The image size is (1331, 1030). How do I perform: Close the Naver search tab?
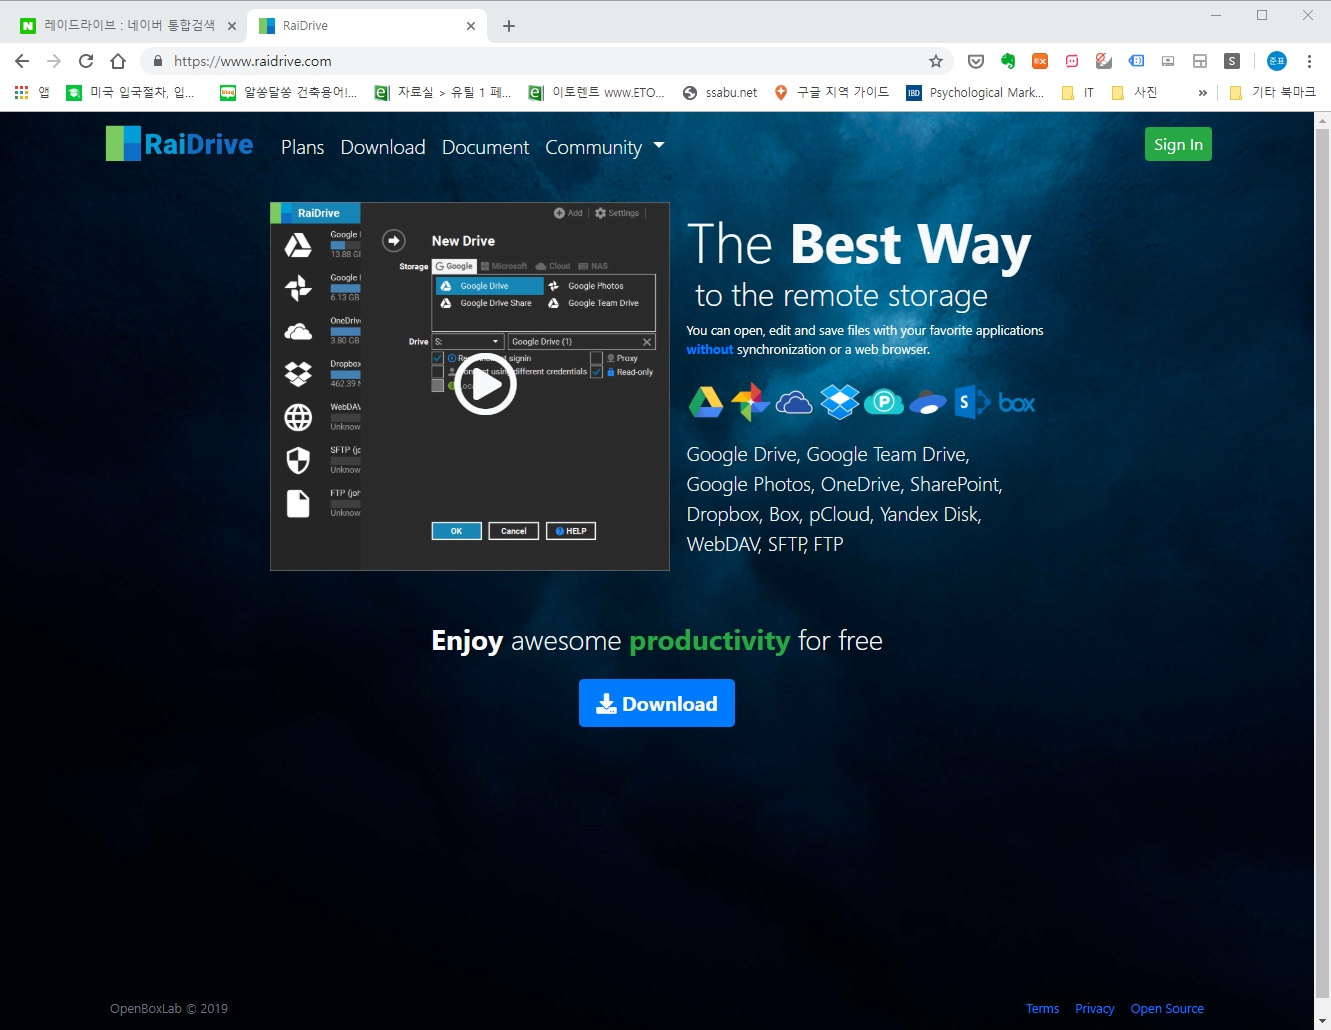coord(231,26)
